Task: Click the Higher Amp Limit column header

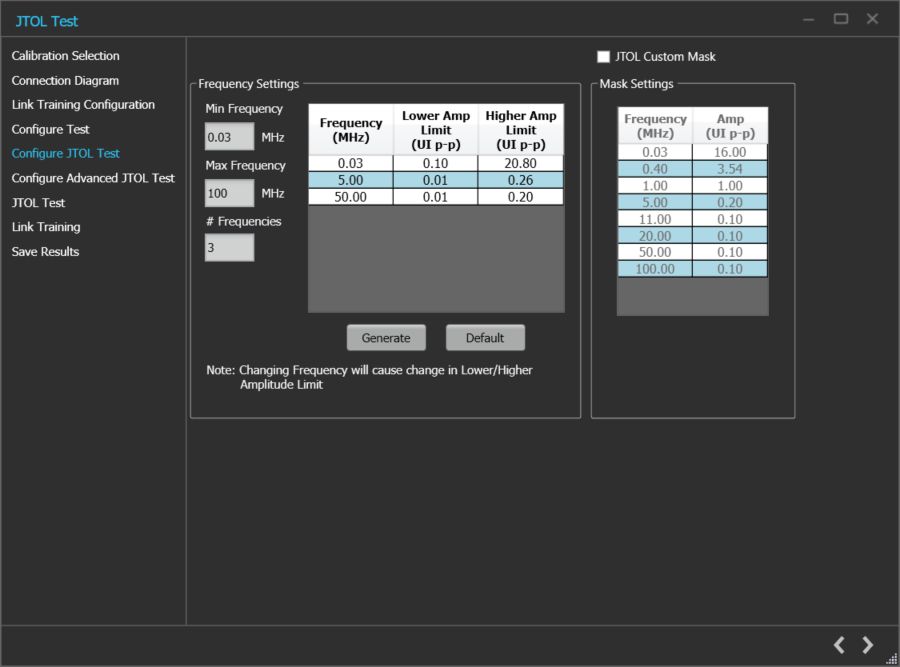Action: (x=521, y=130)
